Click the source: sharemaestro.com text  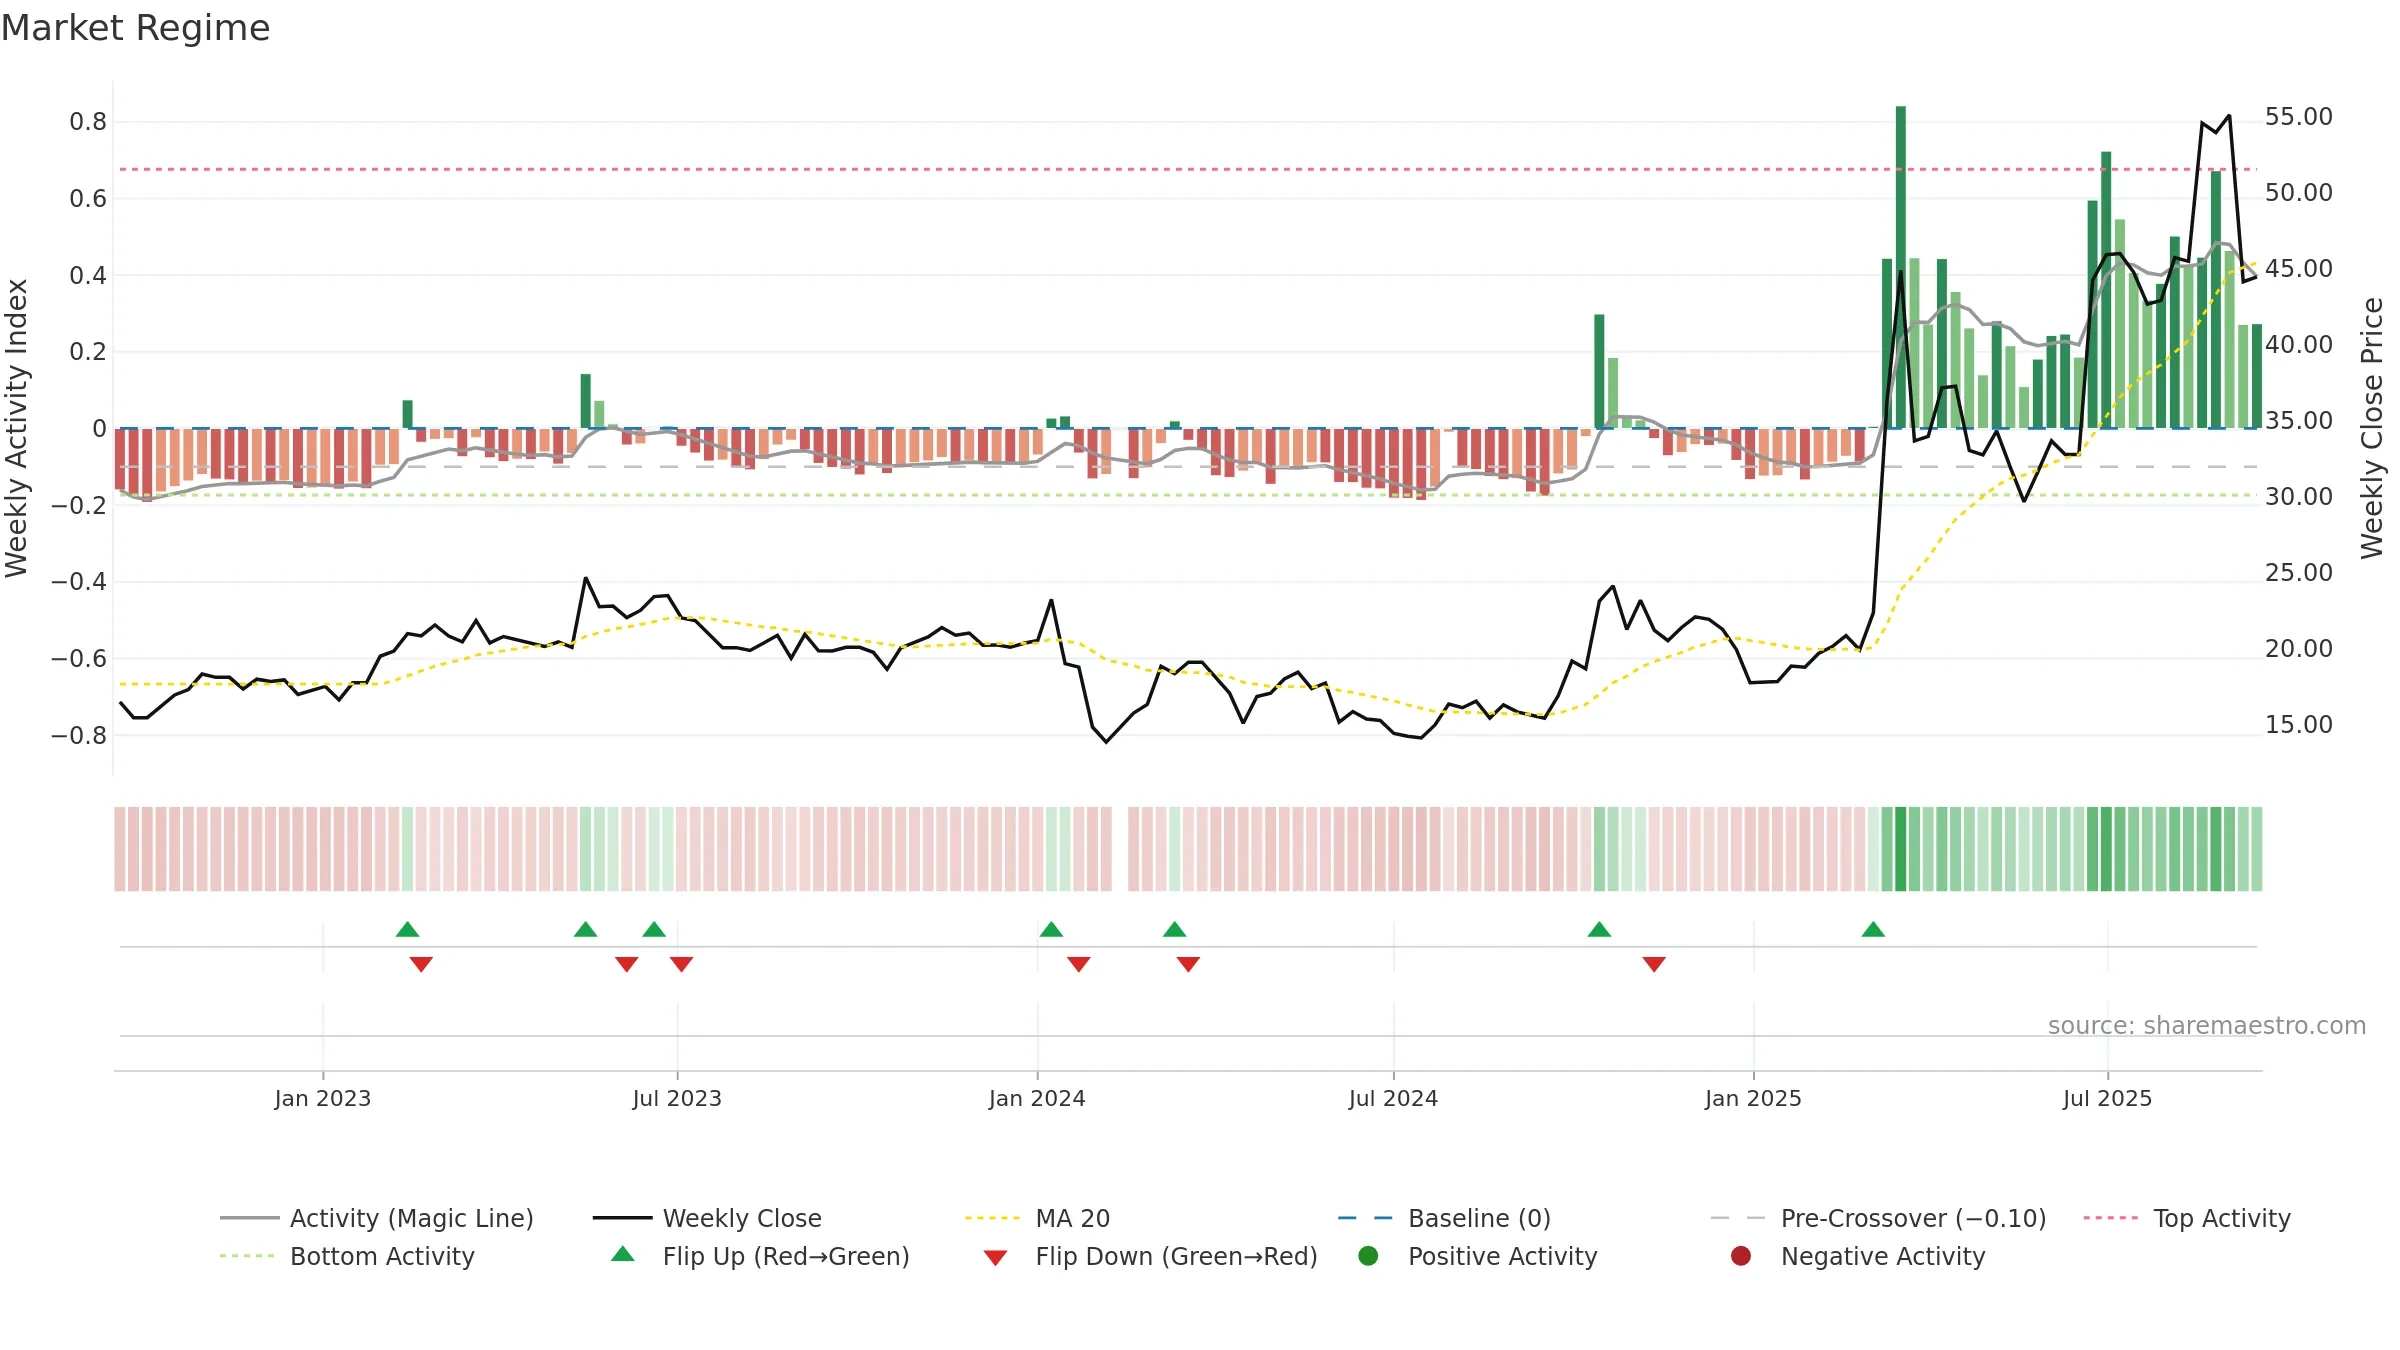point(2207,1025)
